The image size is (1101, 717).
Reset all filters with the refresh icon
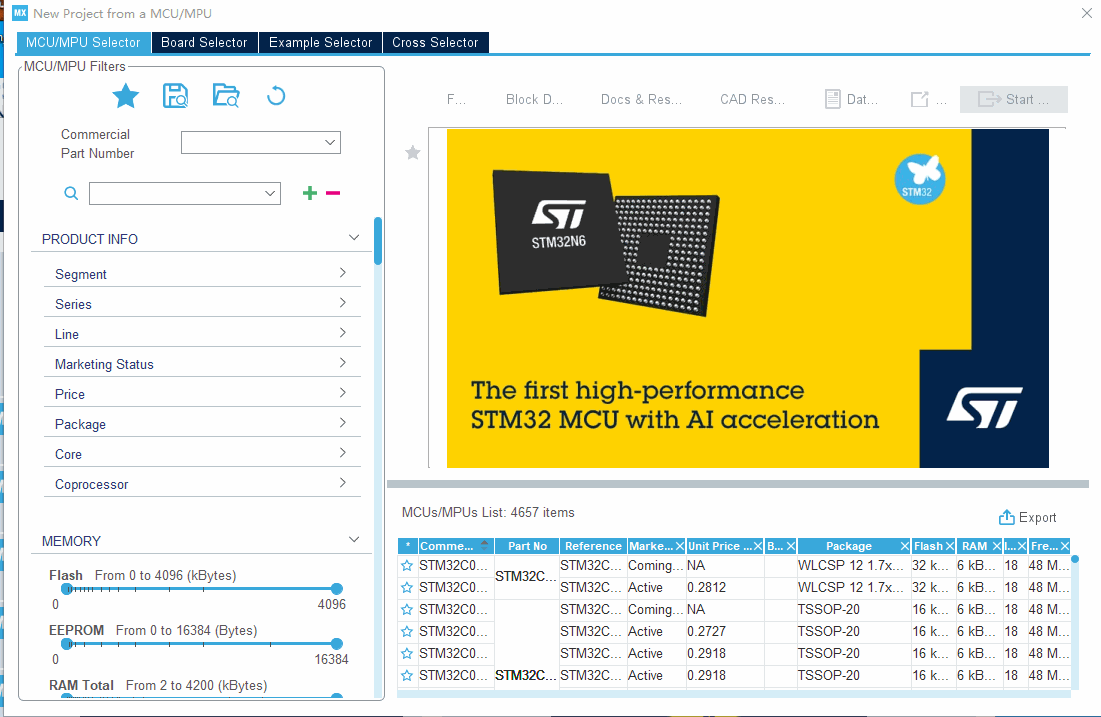(x=276, y=96)
